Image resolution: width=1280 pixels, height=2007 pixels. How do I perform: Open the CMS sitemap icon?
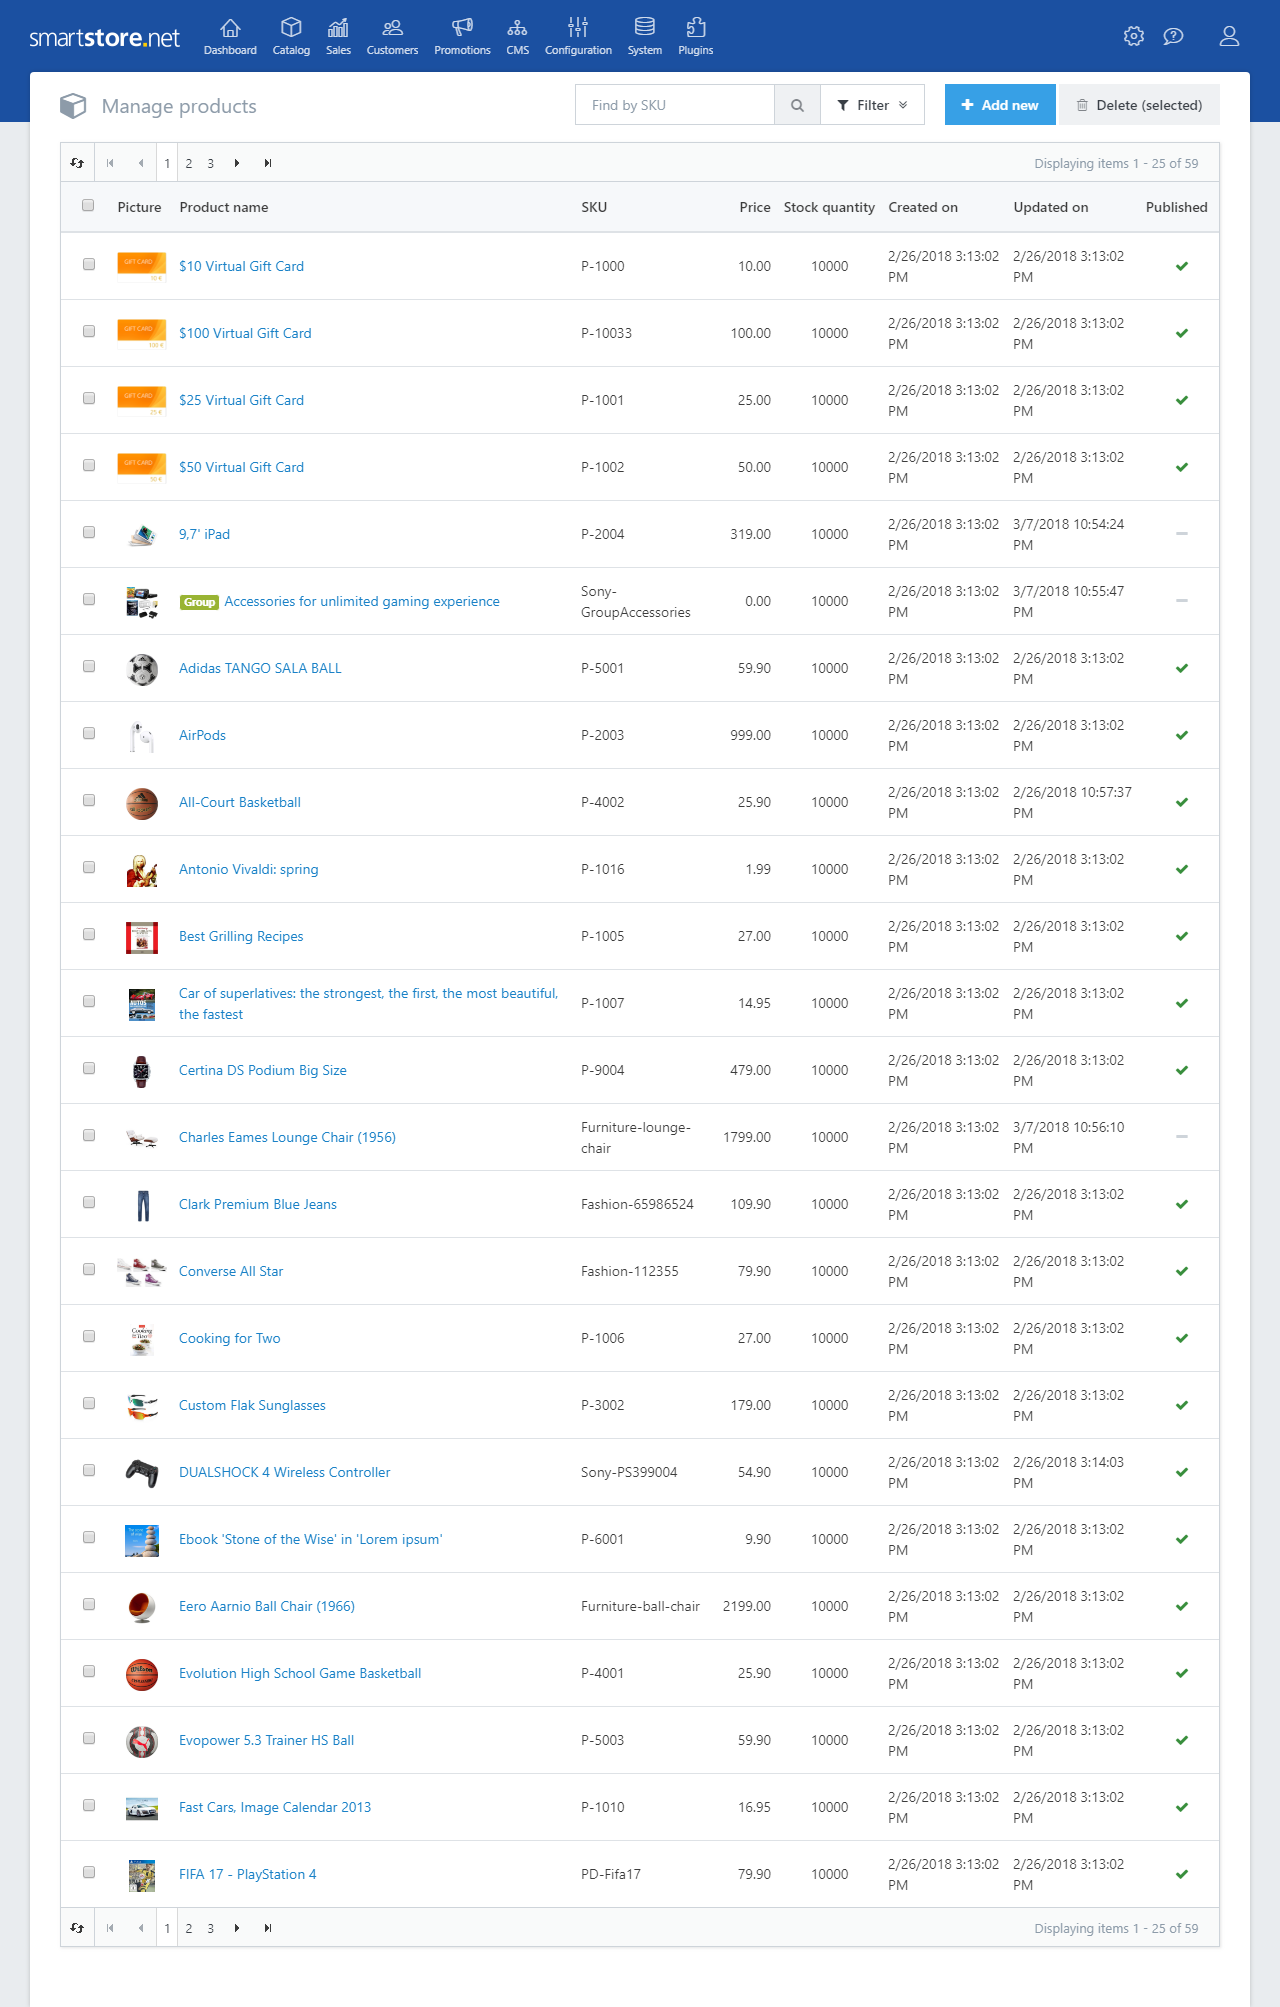(x=517, y=27)
